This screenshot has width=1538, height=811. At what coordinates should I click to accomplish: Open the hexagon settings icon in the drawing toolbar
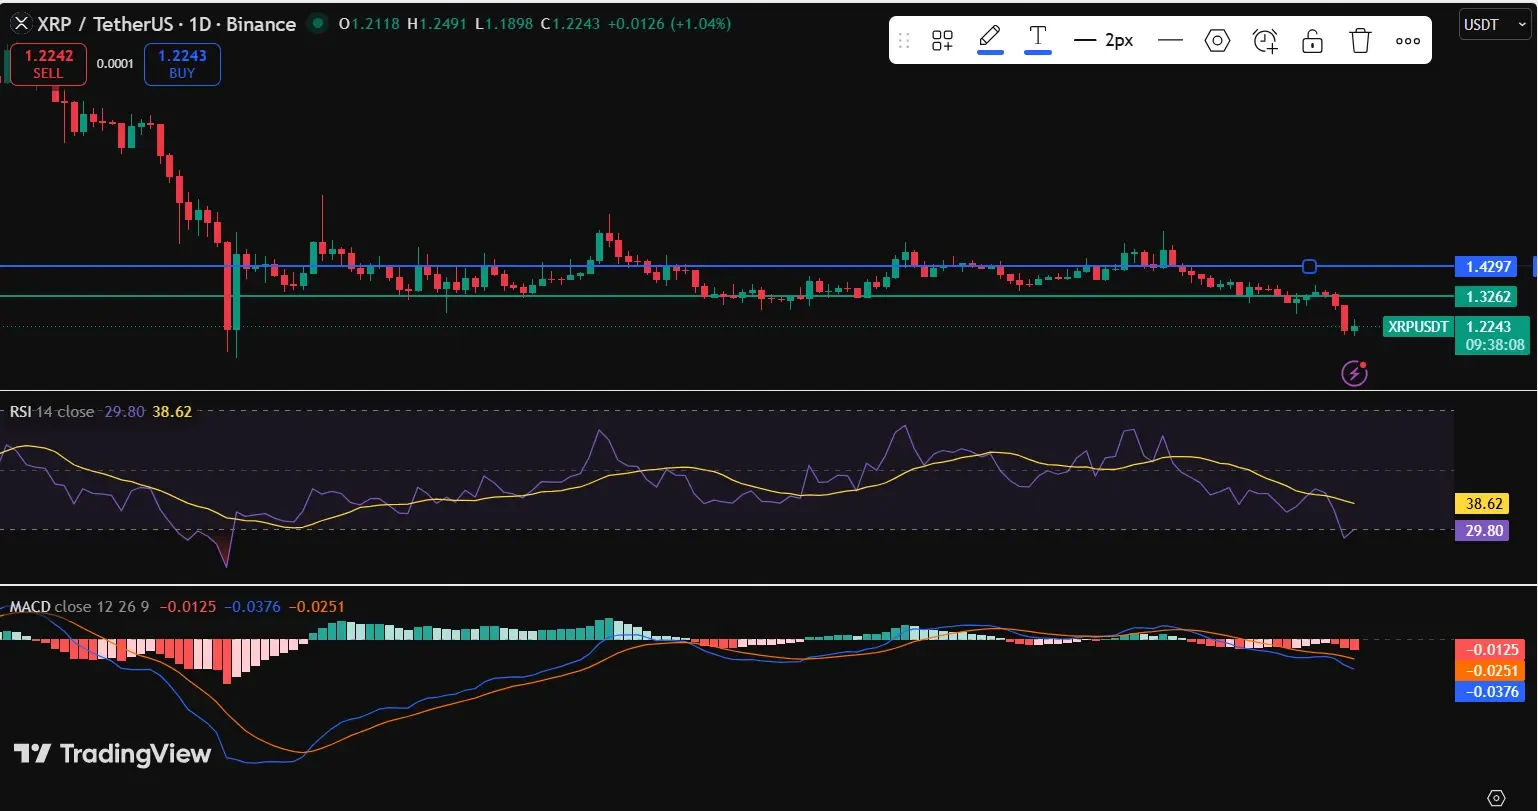(x=1217, y=40)
